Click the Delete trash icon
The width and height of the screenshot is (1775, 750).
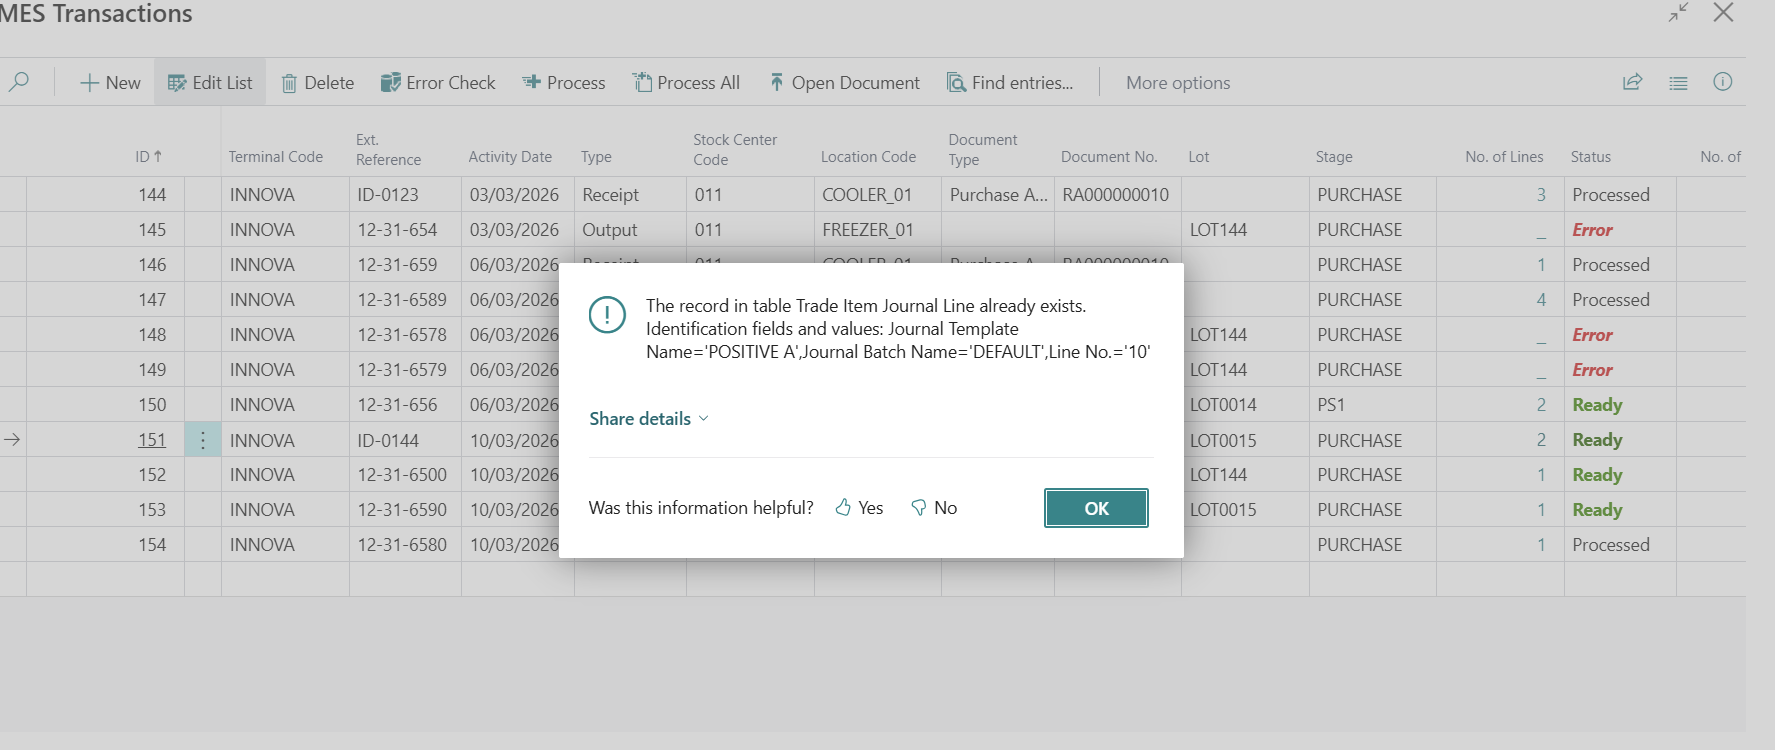(x=289, y=83)
